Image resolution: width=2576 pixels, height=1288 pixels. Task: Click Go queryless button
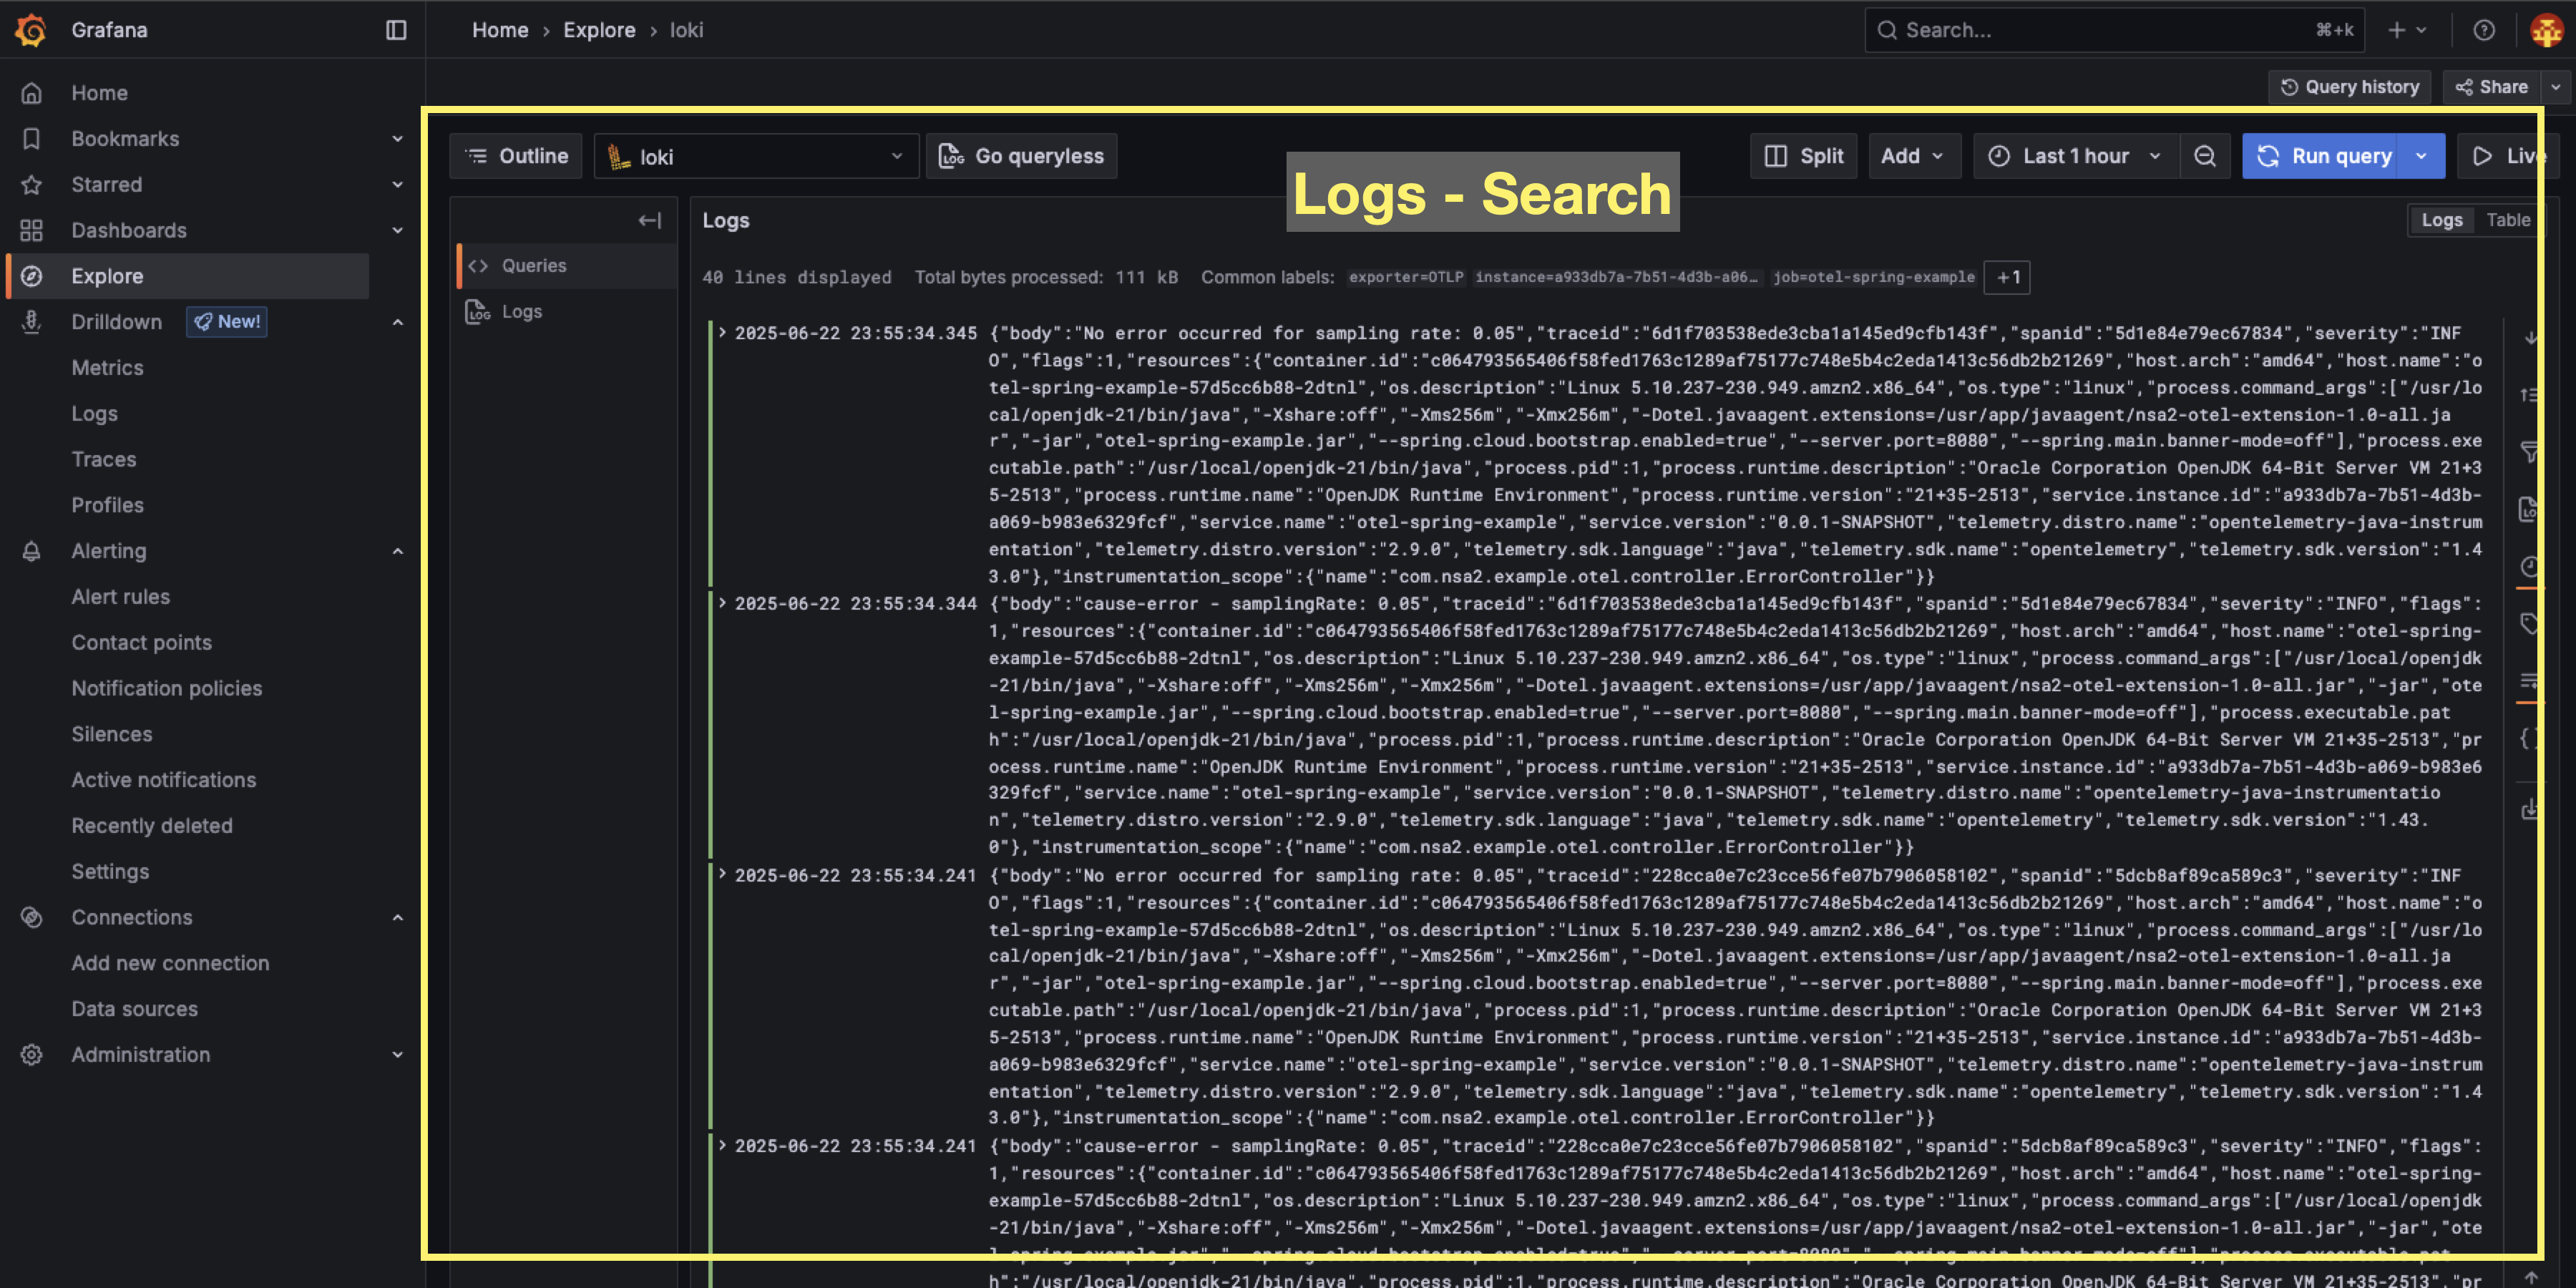[1021, 156]
